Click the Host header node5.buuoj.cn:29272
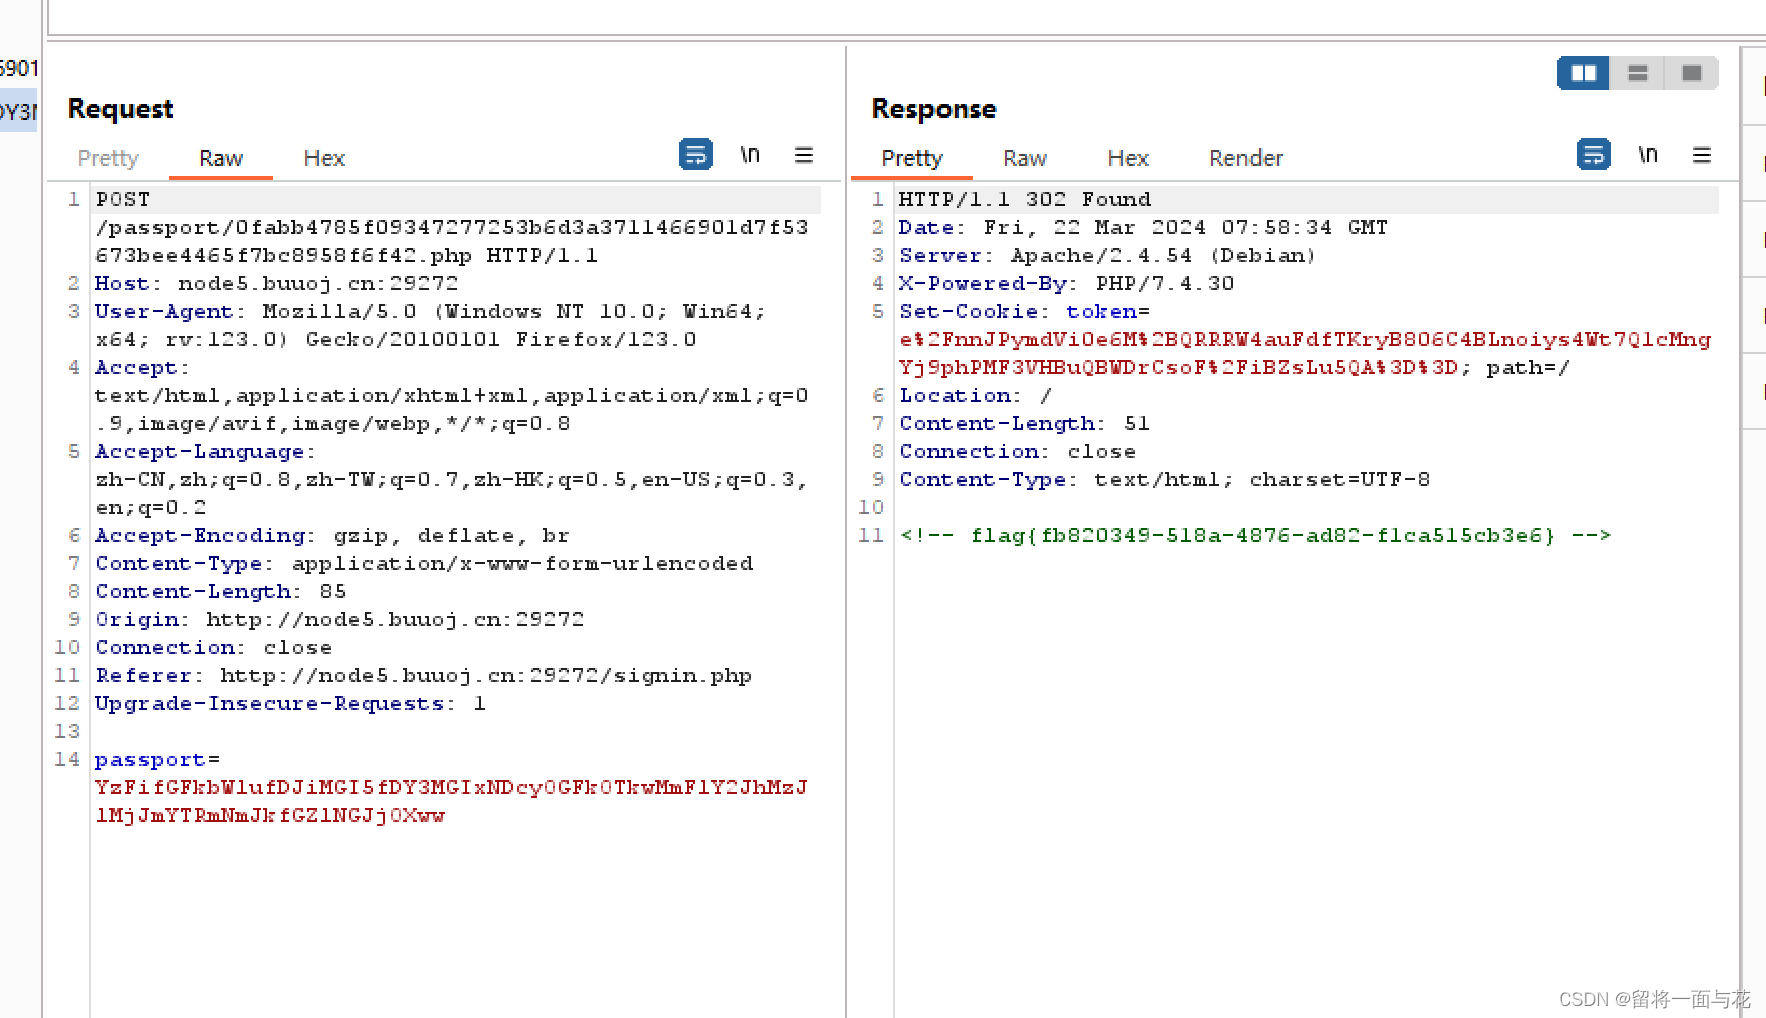Screen dimensions: 1766x1018 pos(277,283)
